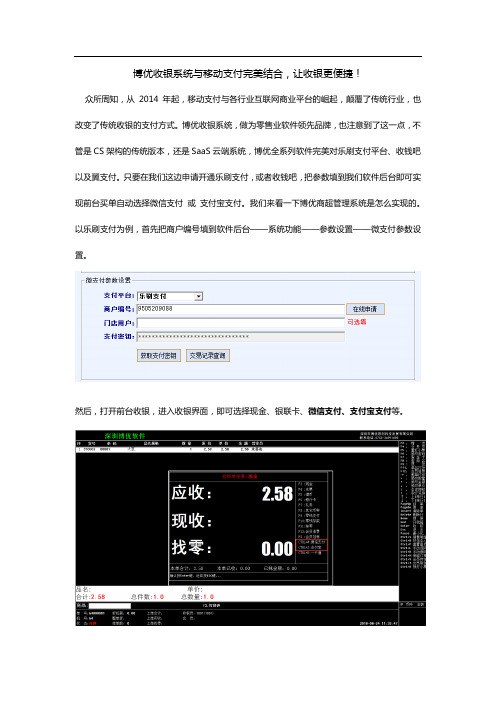
Task: Click the masked 支付密钥 field
Action: coord(240,336)
